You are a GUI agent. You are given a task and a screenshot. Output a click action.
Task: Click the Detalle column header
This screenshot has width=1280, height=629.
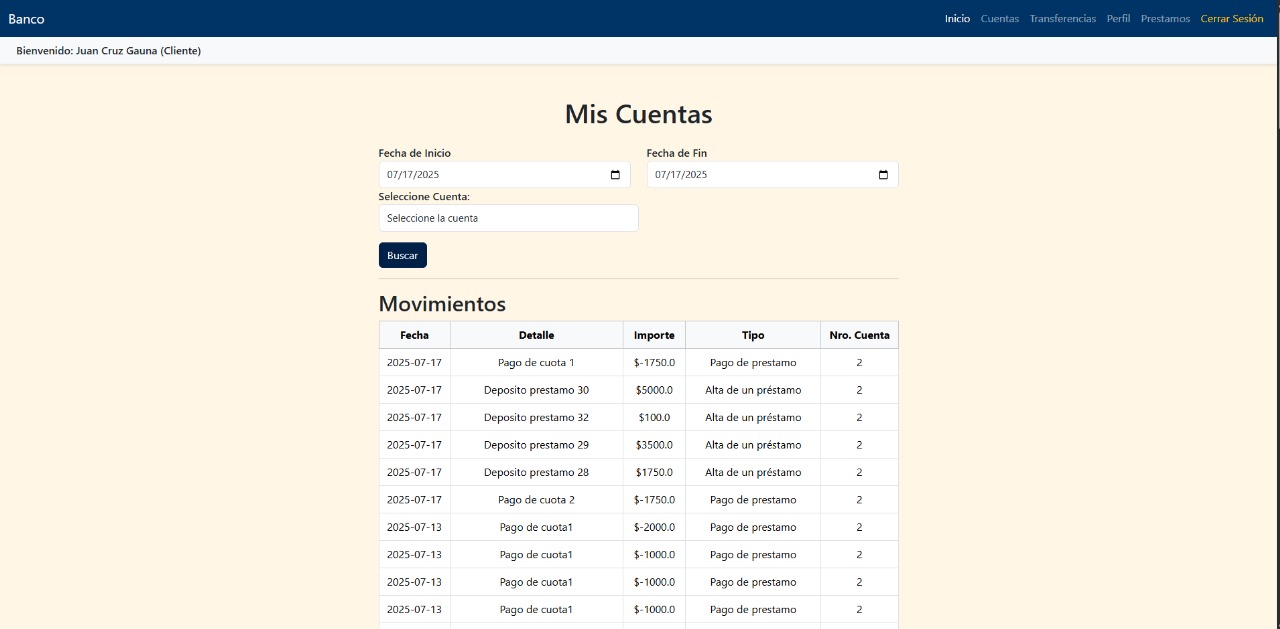click(x=536, y=335)
